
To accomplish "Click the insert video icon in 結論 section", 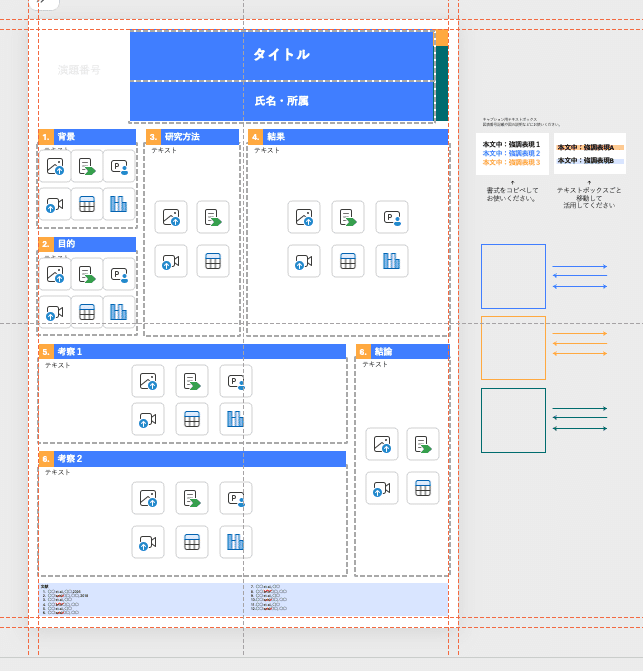I will tap(382, 488).
